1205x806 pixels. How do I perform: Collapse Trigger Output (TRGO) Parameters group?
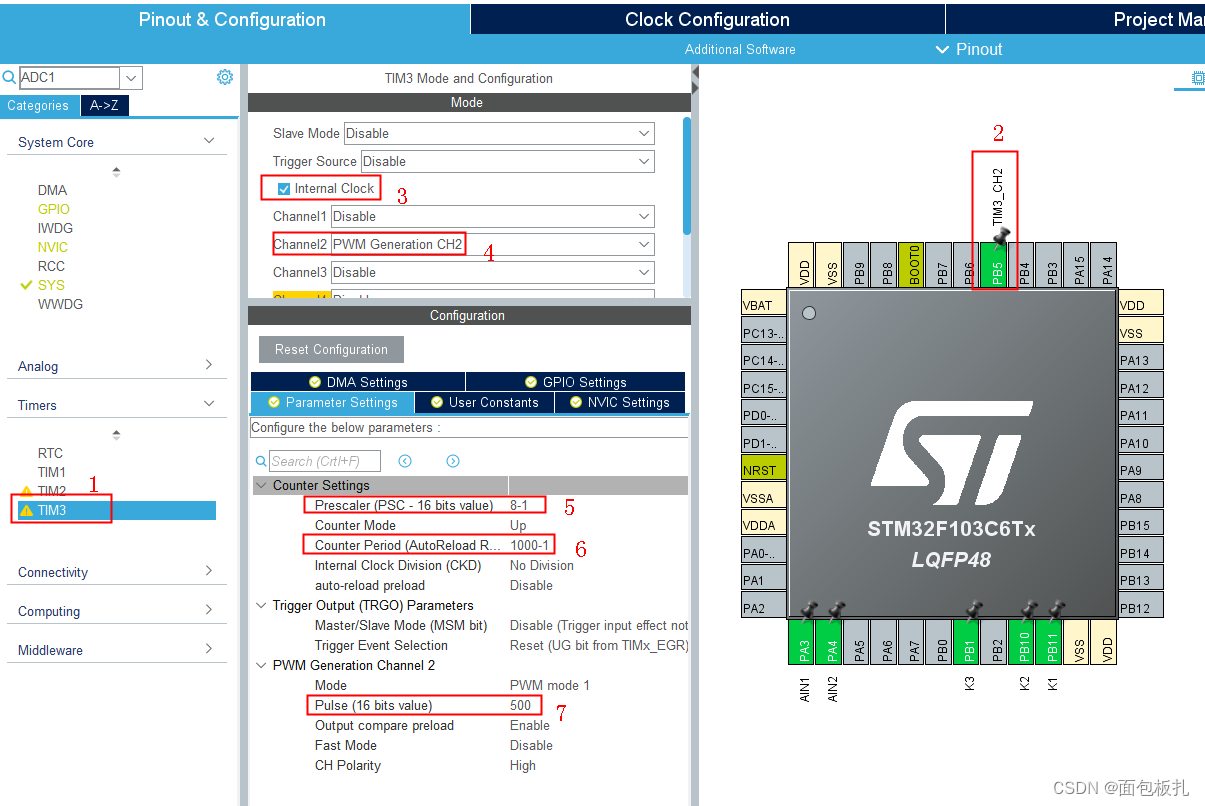(x=262, y=605)
